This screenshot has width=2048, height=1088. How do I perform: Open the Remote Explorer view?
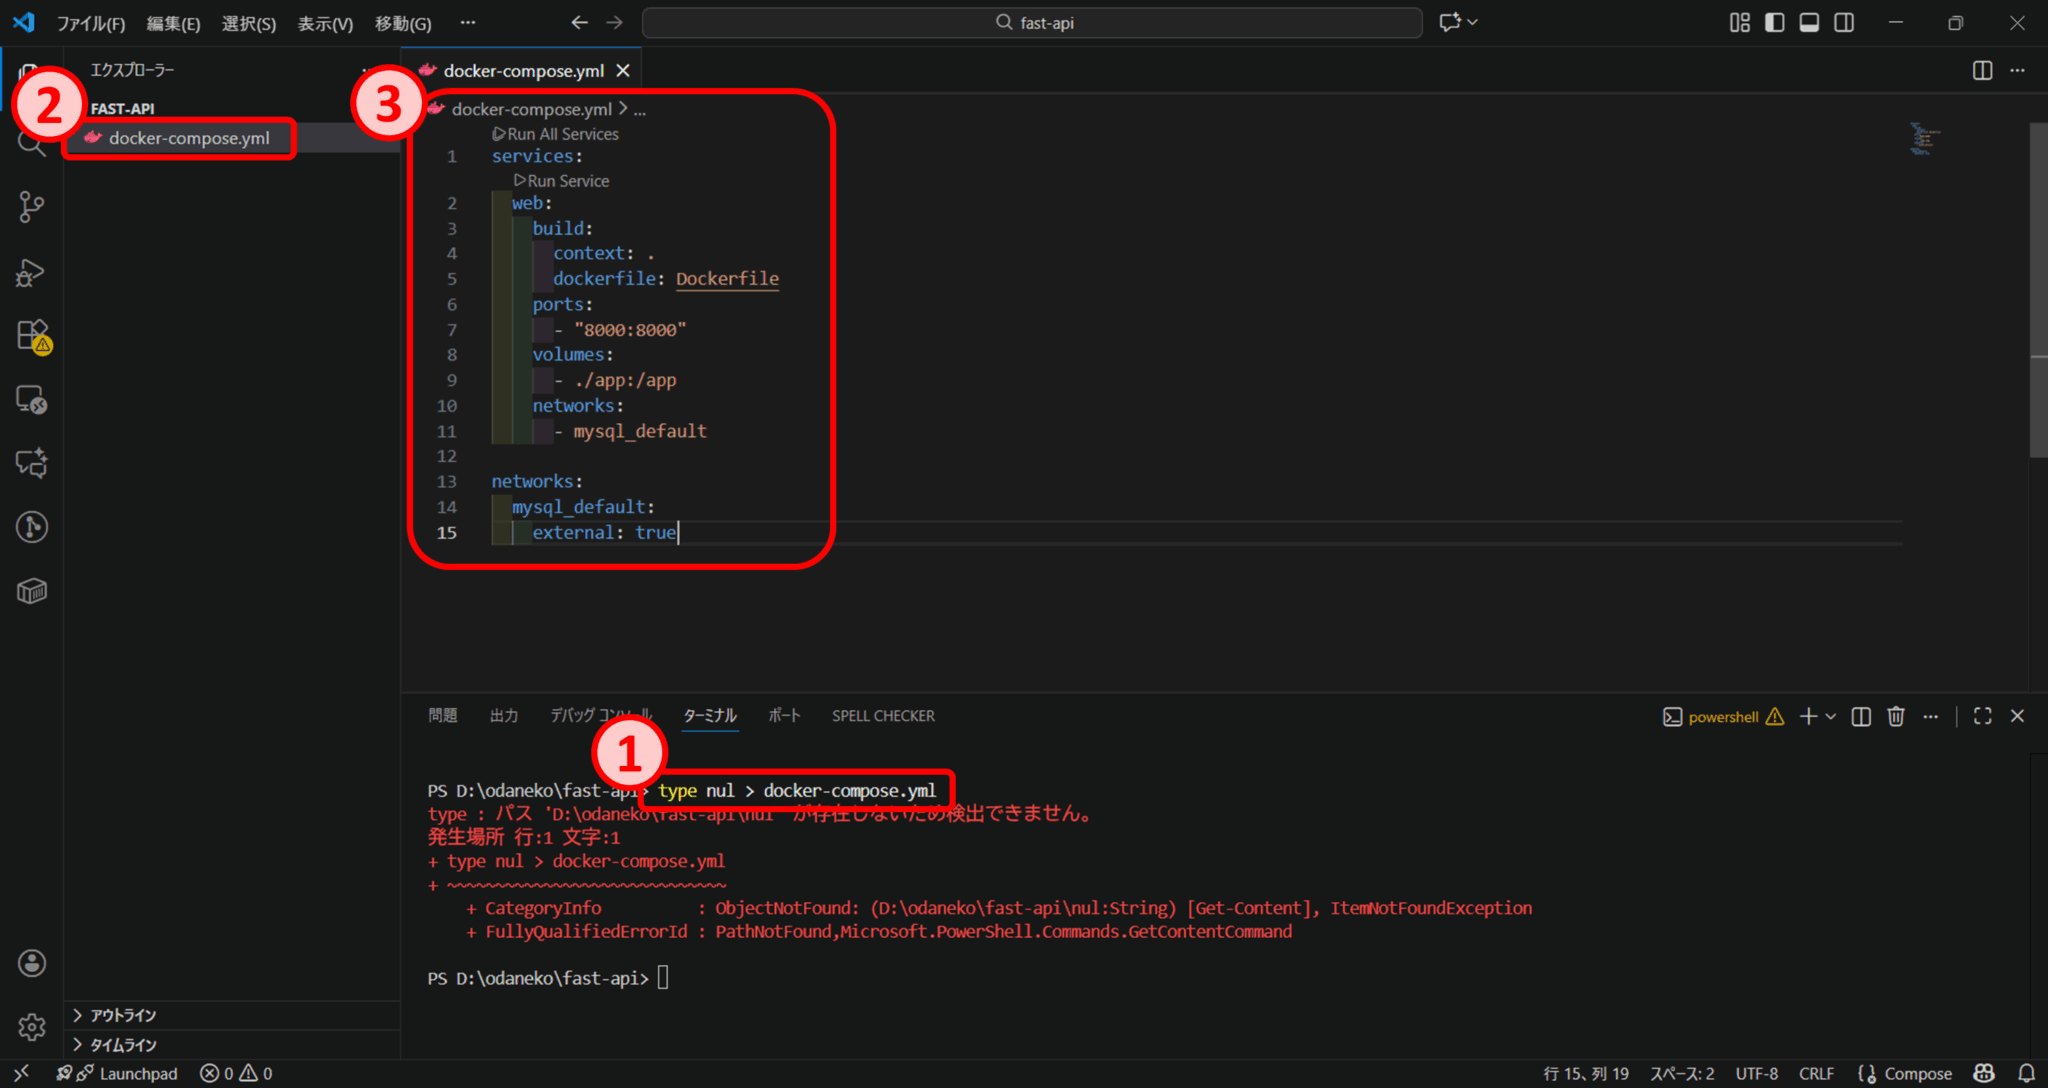click(31, 400)
